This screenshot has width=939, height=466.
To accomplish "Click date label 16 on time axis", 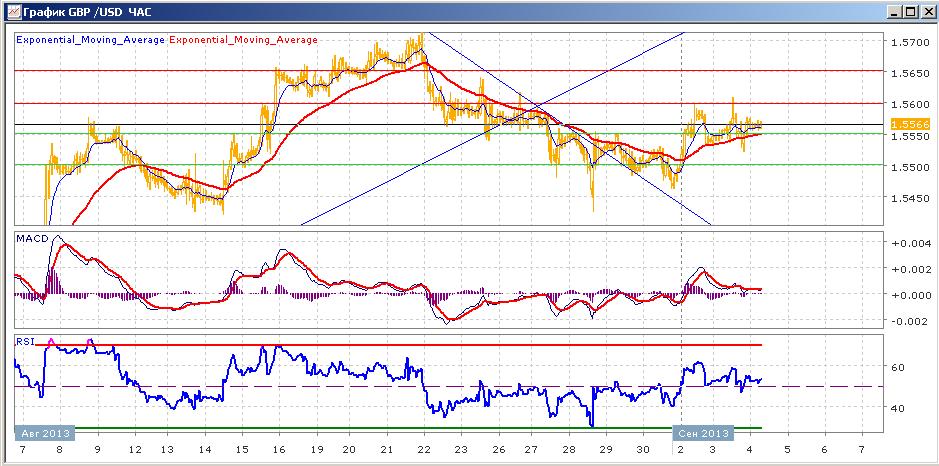I will [x=278, y=449].
